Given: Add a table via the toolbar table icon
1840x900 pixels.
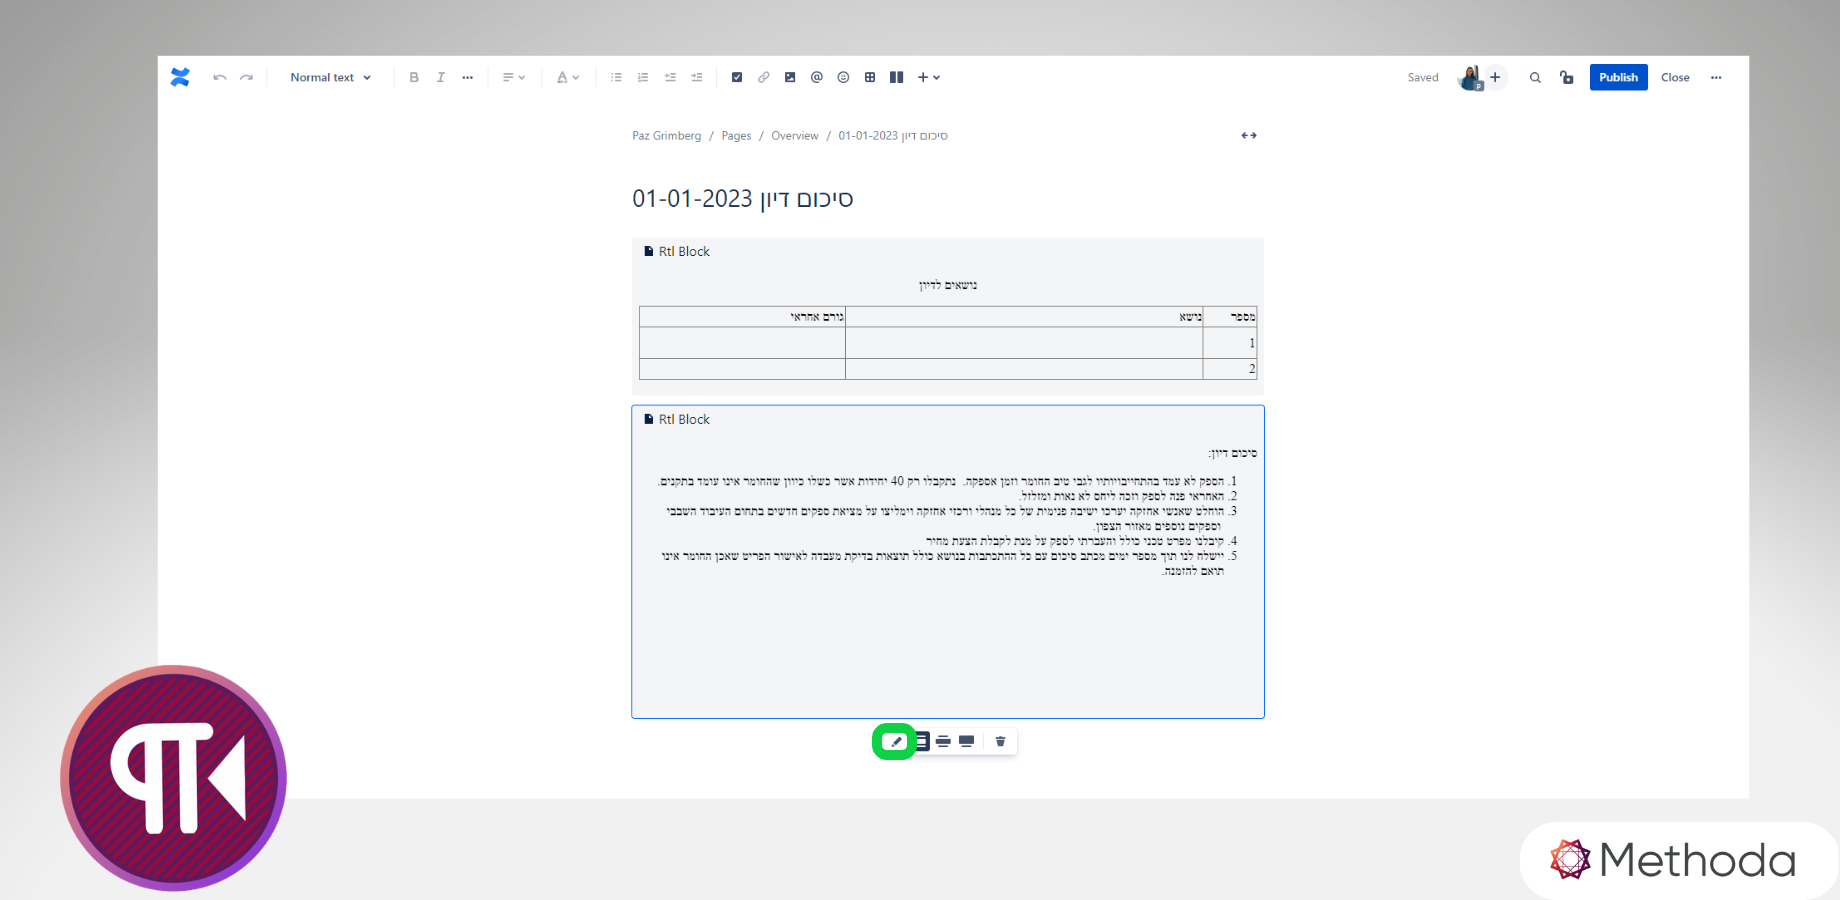Looking at the screenshot, I should point(870,77).
